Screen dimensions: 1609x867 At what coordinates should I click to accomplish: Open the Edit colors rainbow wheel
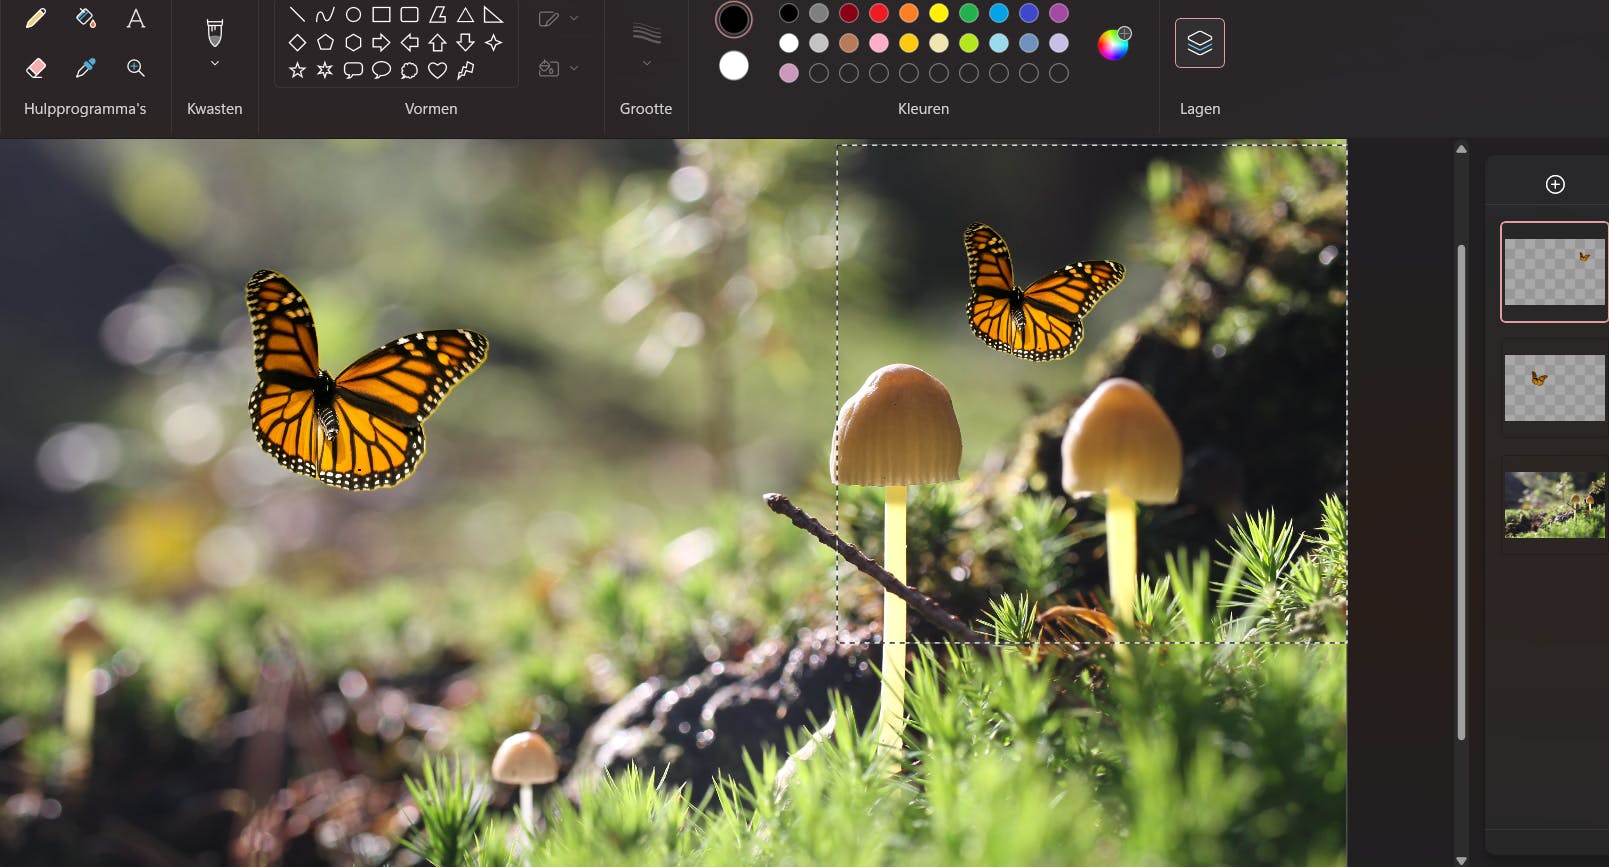click(x=1114, y=43)
